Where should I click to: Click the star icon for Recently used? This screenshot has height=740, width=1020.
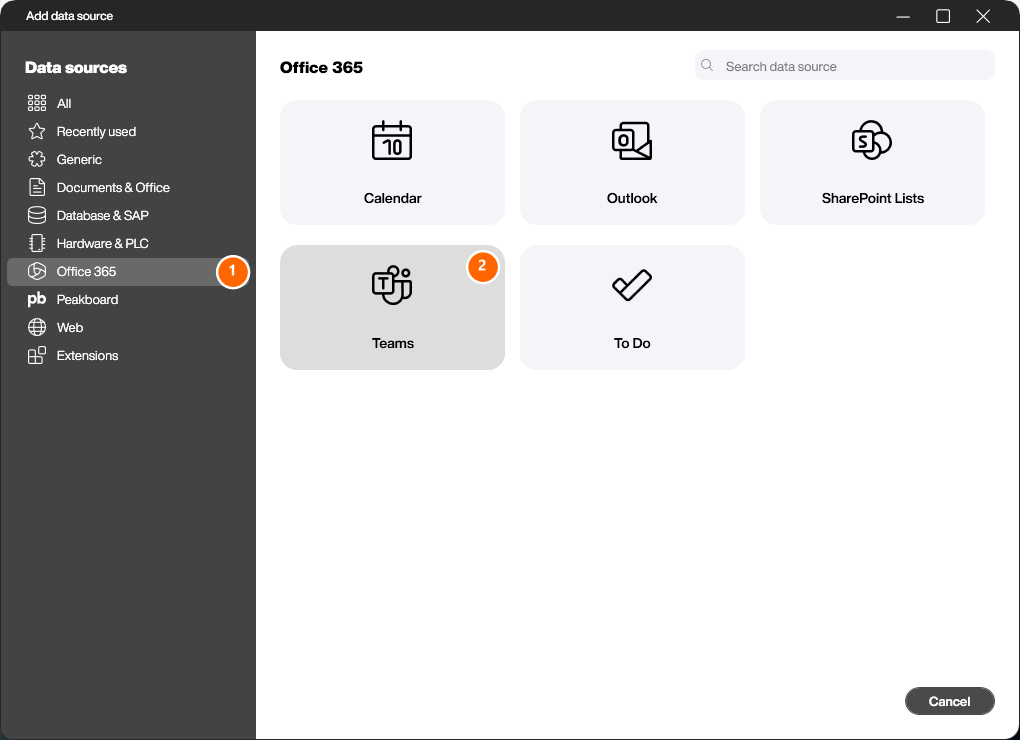click(x=37, y=131)
